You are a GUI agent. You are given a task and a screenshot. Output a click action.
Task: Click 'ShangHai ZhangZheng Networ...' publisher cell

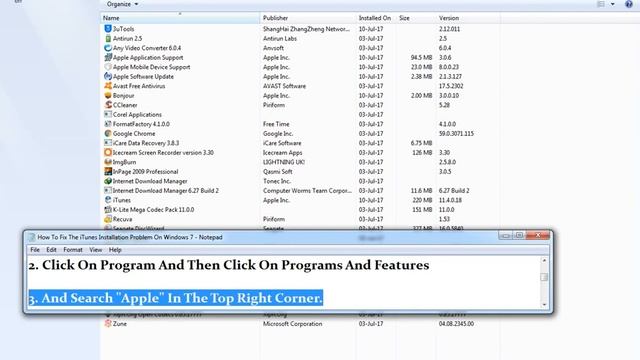click(306, 29)
